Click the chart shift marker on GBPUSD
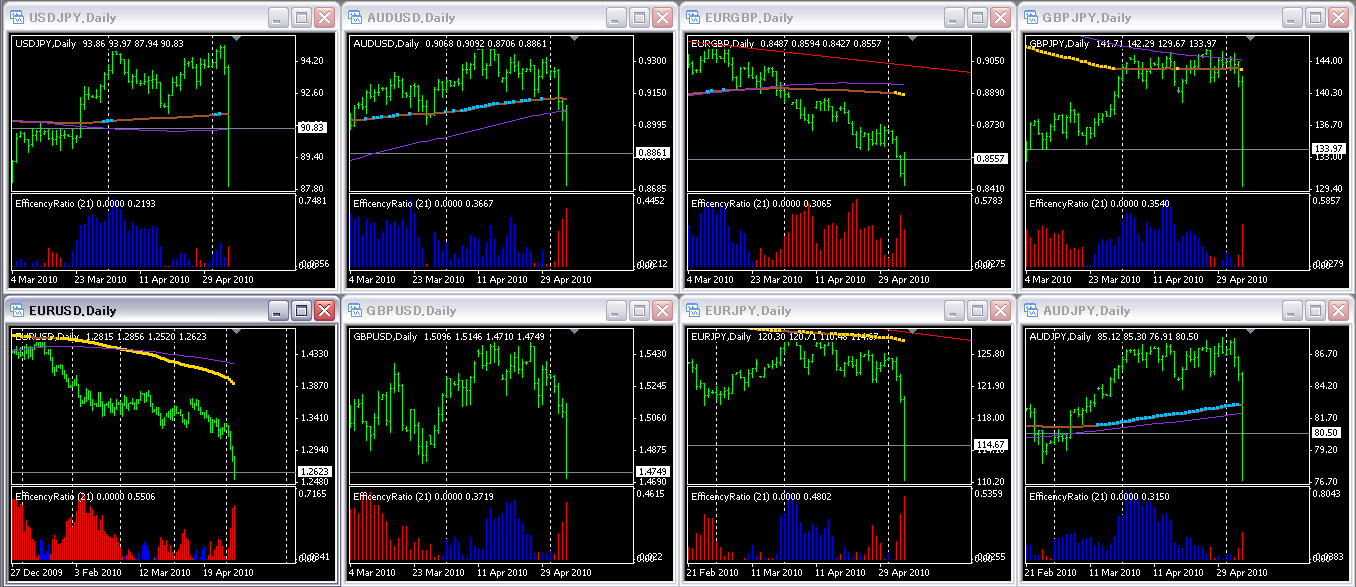The width and height of the screenshot is (1356, 587). tap(573, 331)
